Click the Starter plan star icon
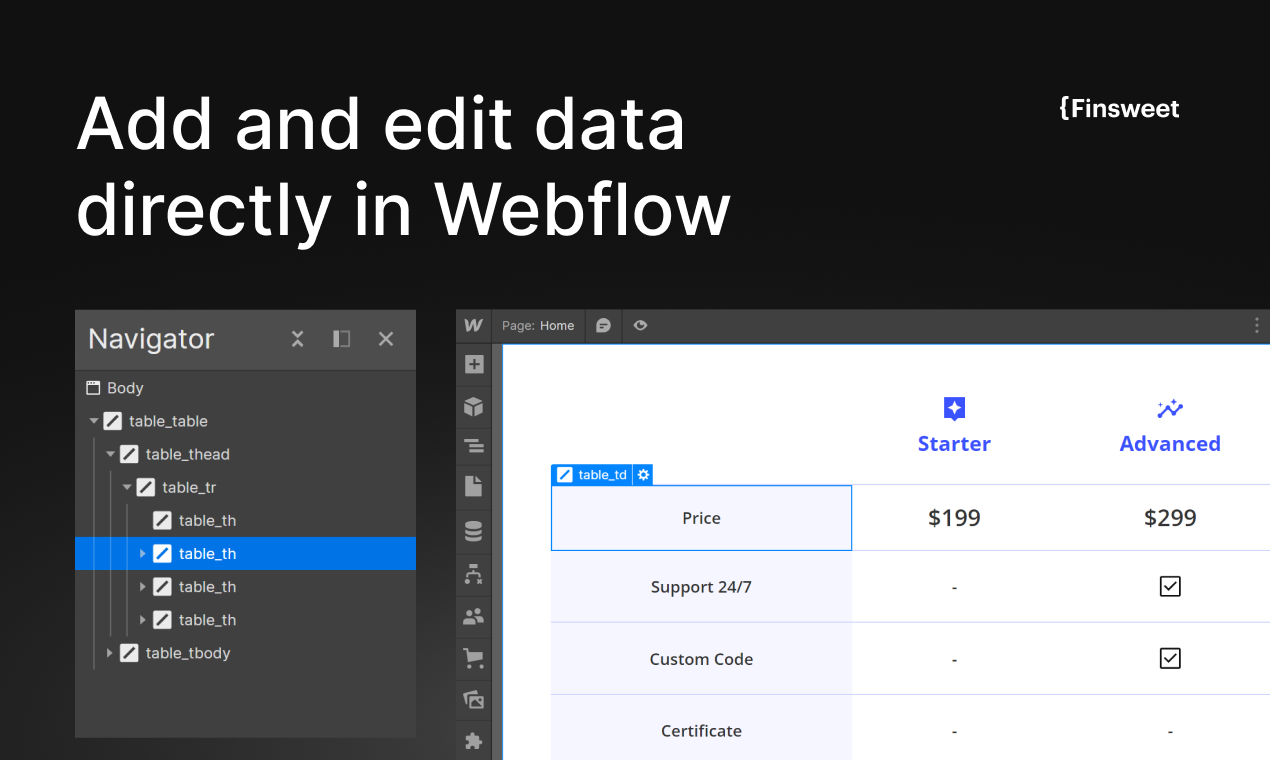This screenshot has height=760, width=1270. pos(954,408)
